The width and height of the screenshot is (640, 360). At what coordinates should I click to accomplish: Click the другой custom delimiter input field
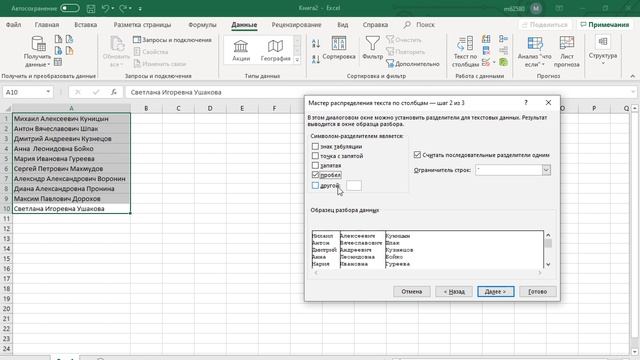click(353, 185)
